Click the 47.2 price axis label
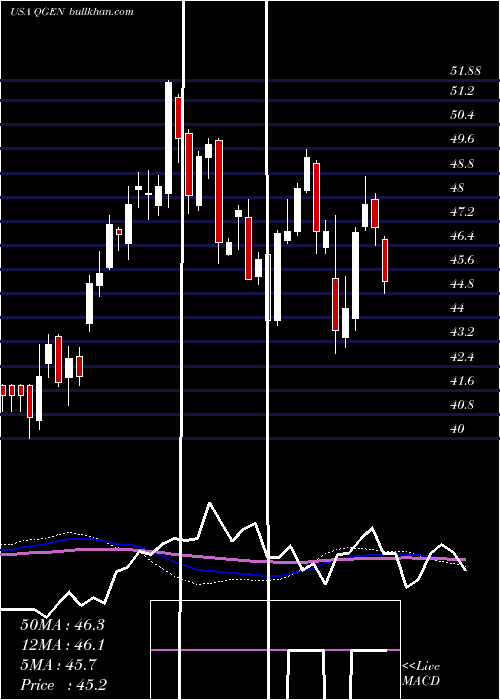This screenshot has width=500, height=700. tap(462, 212)
